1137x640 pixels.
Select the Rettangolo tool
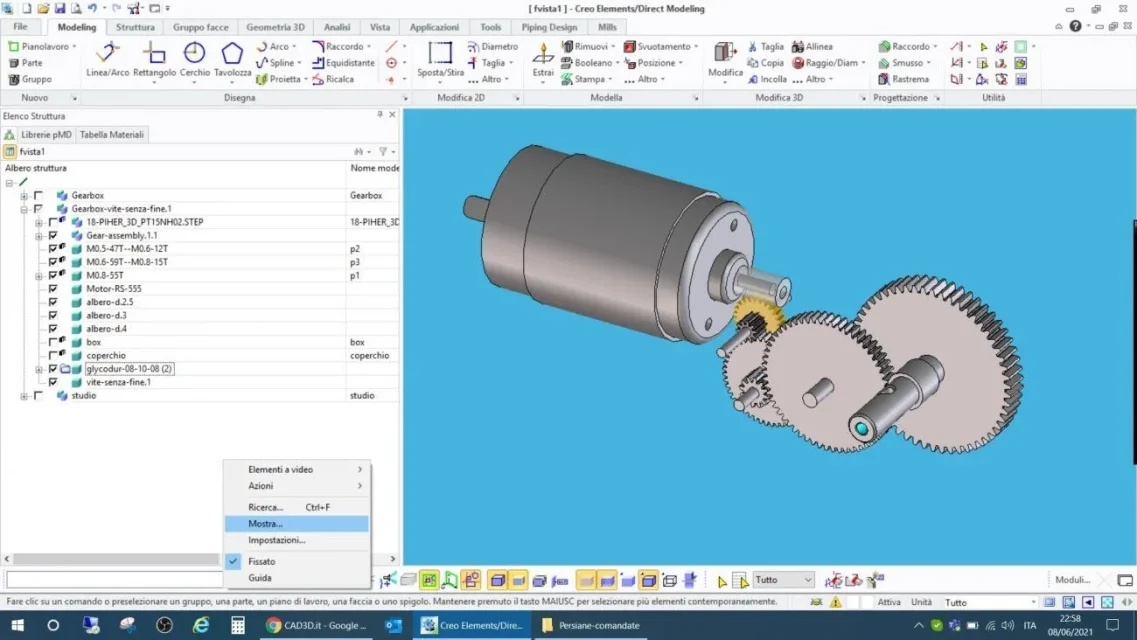coord(154,59)
